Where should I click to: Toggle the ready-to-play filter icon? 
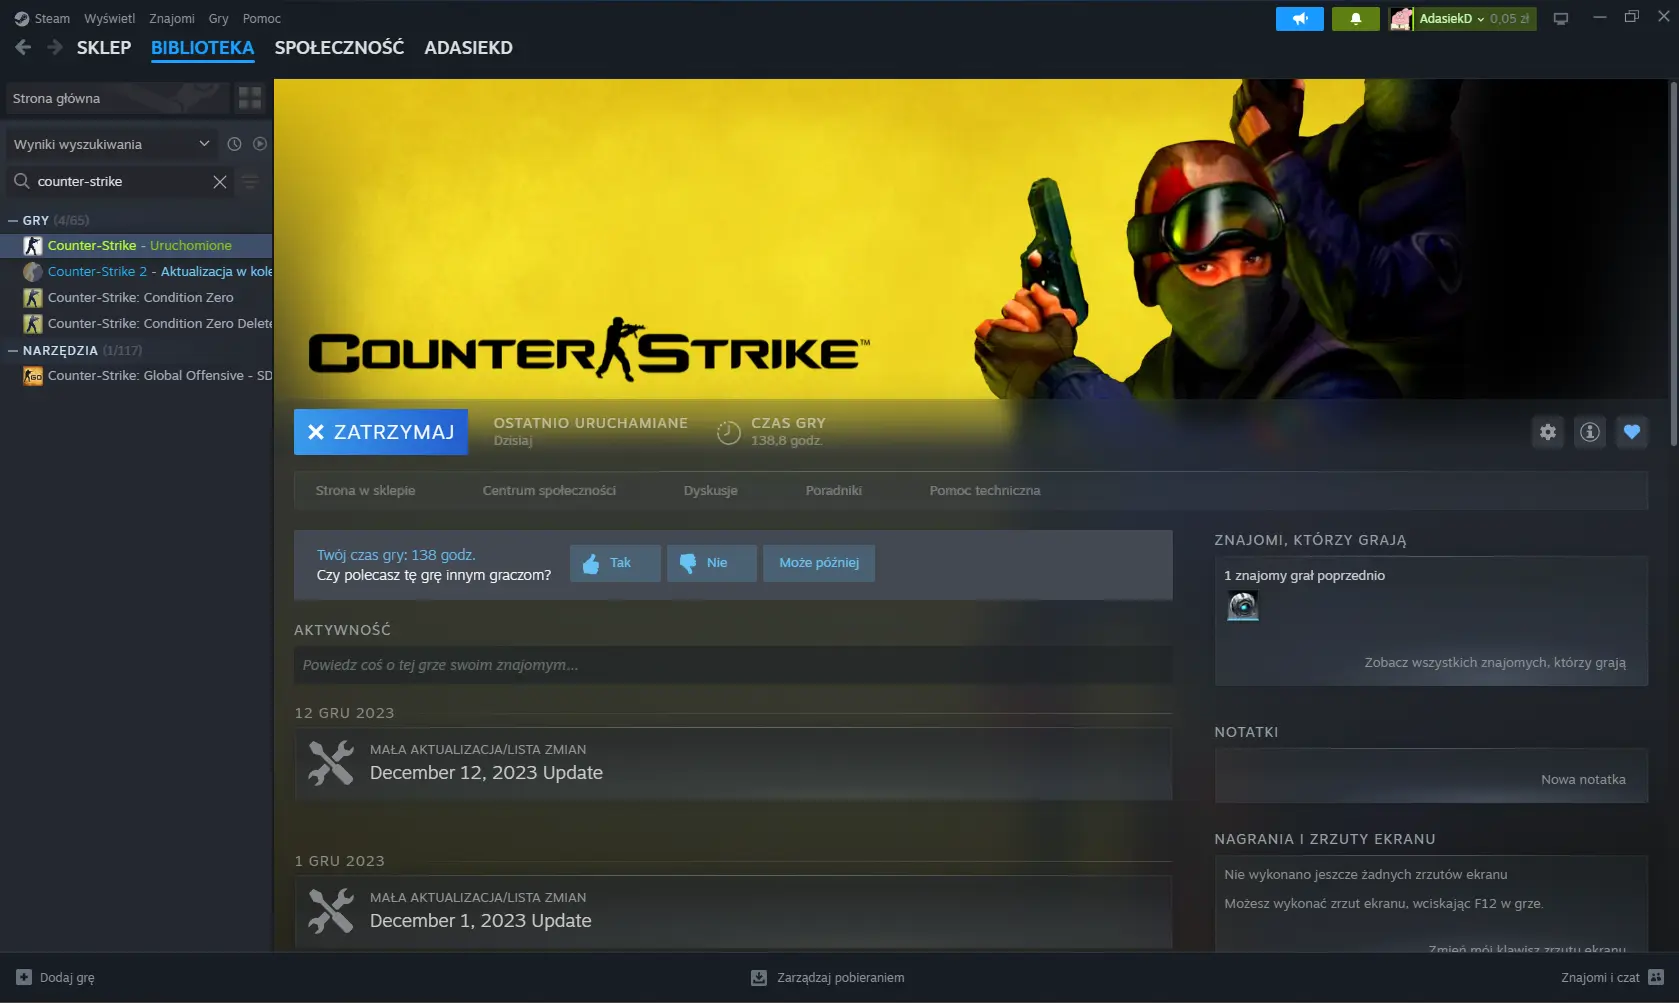click(260, 144)
